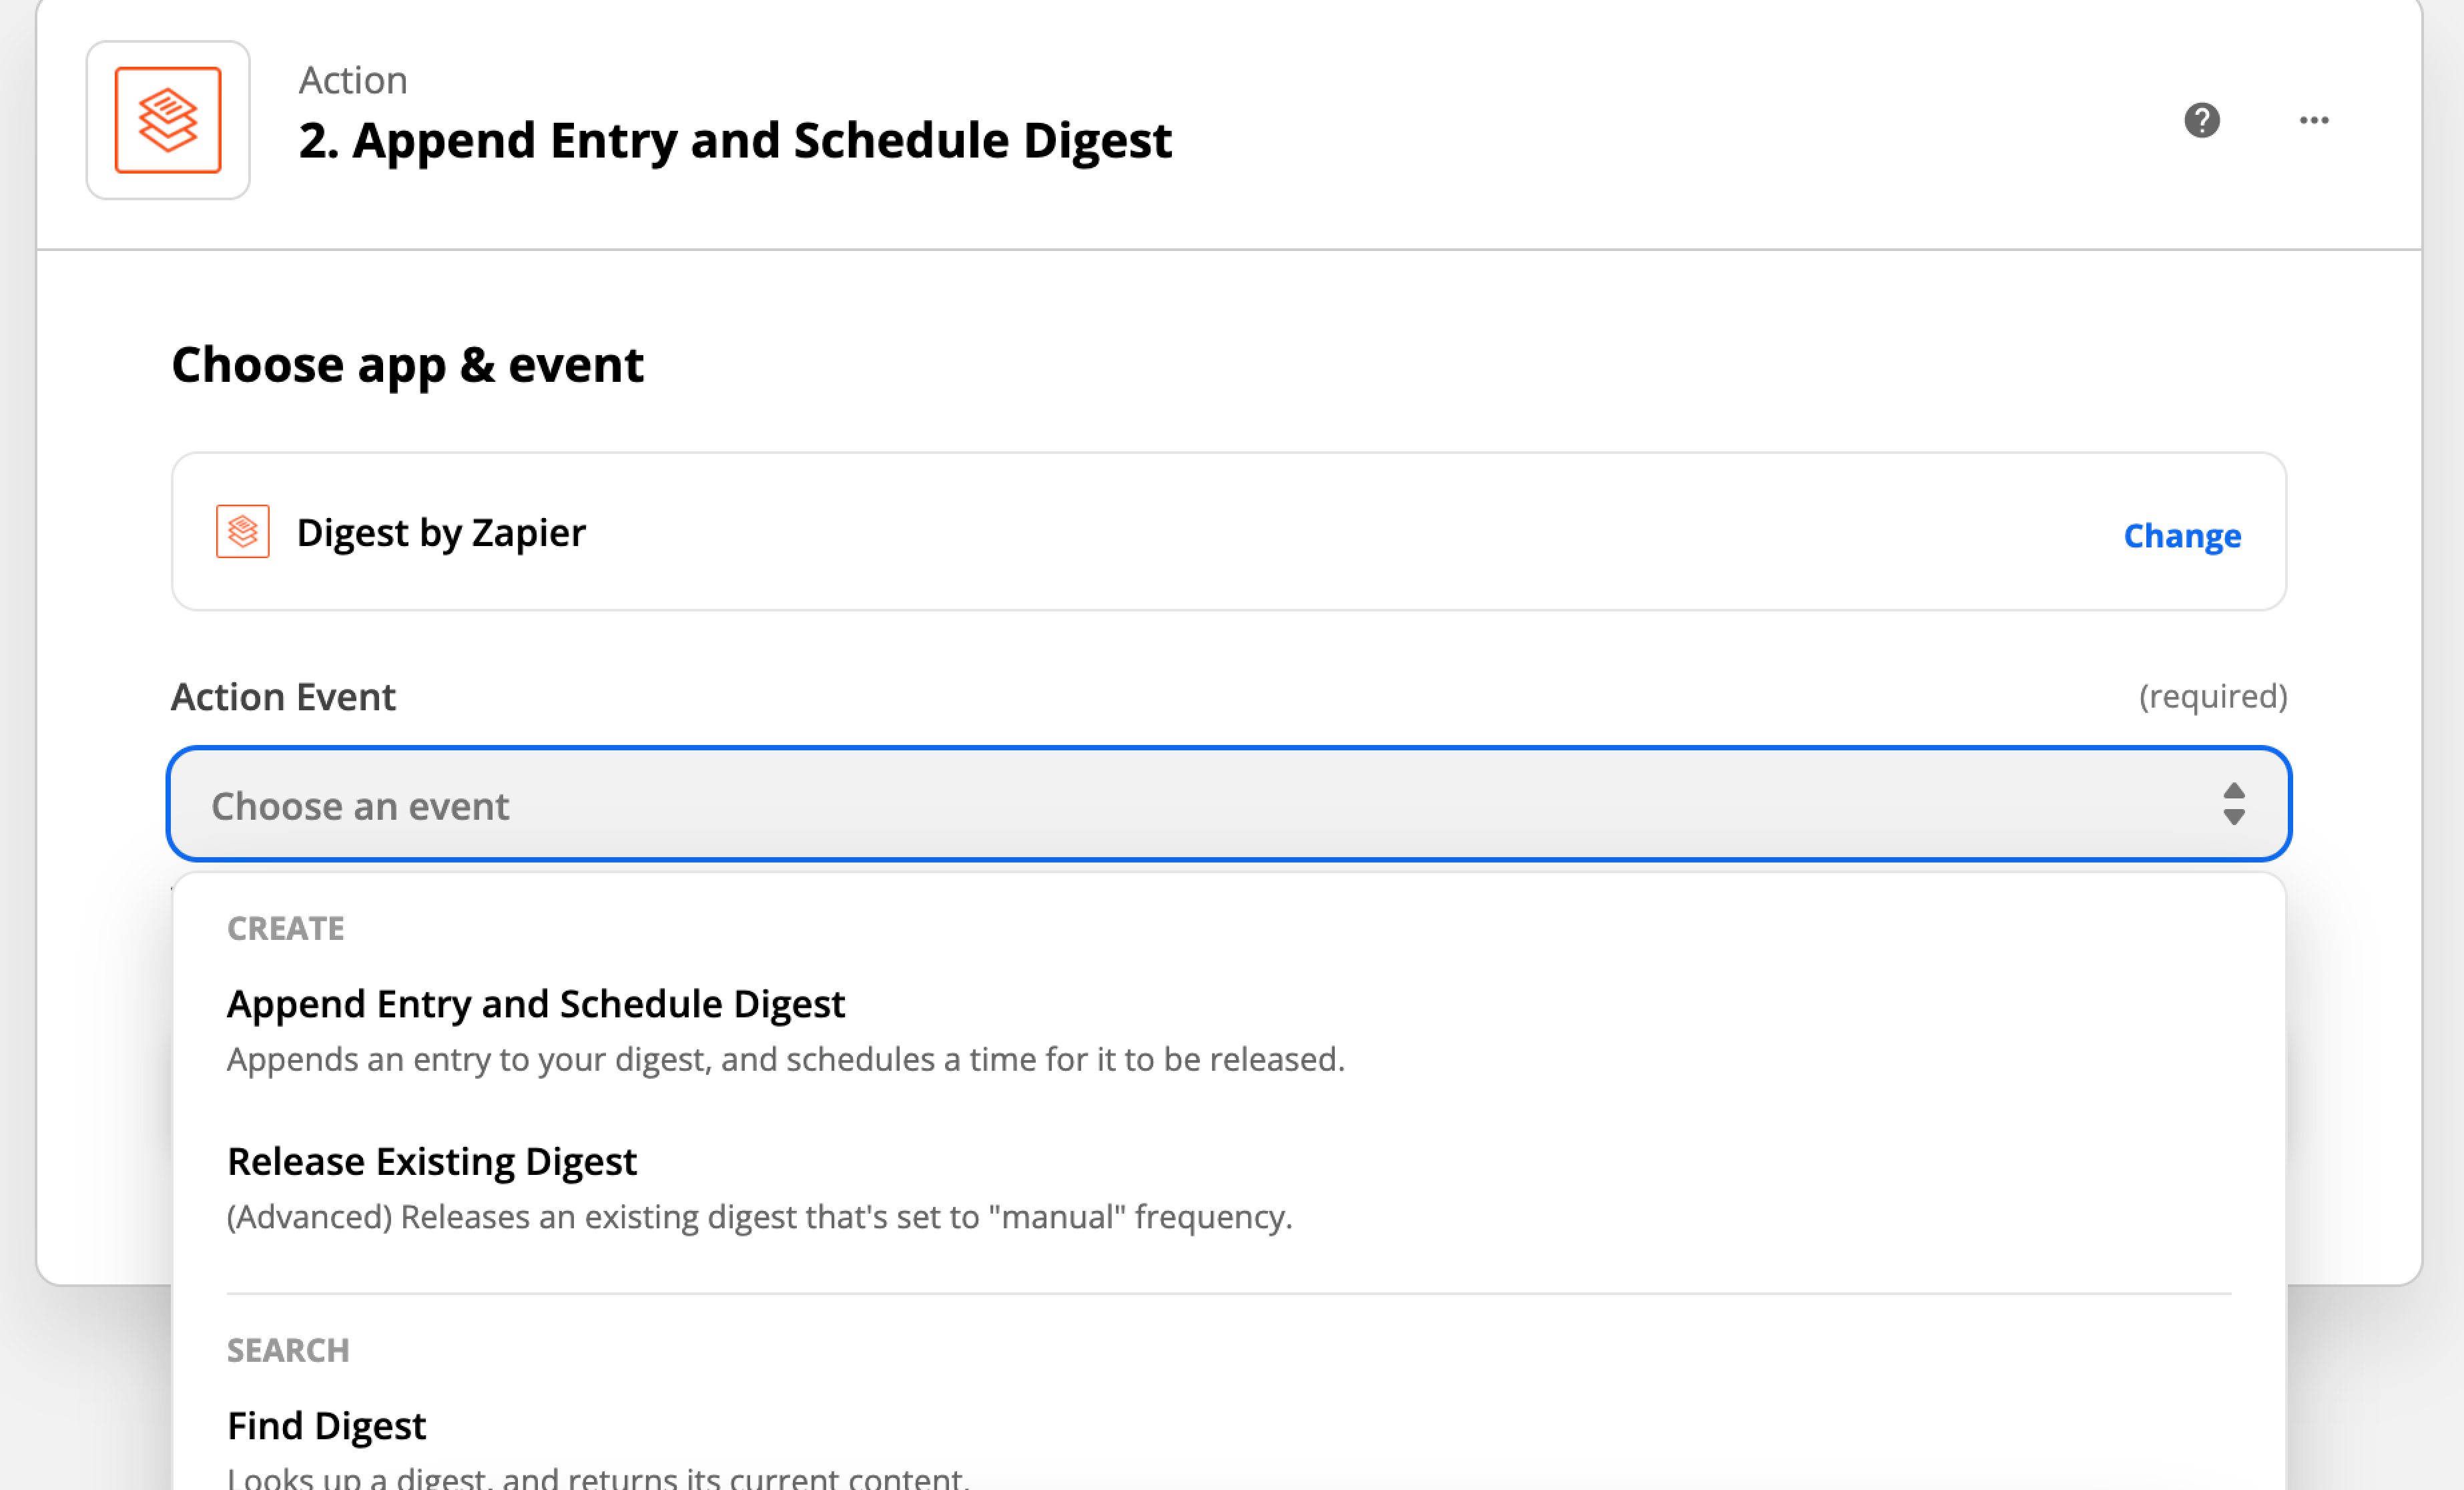Screen dimensions: 2464x1490
Task: Click the Change link for app
Action: pos(2182,536)
